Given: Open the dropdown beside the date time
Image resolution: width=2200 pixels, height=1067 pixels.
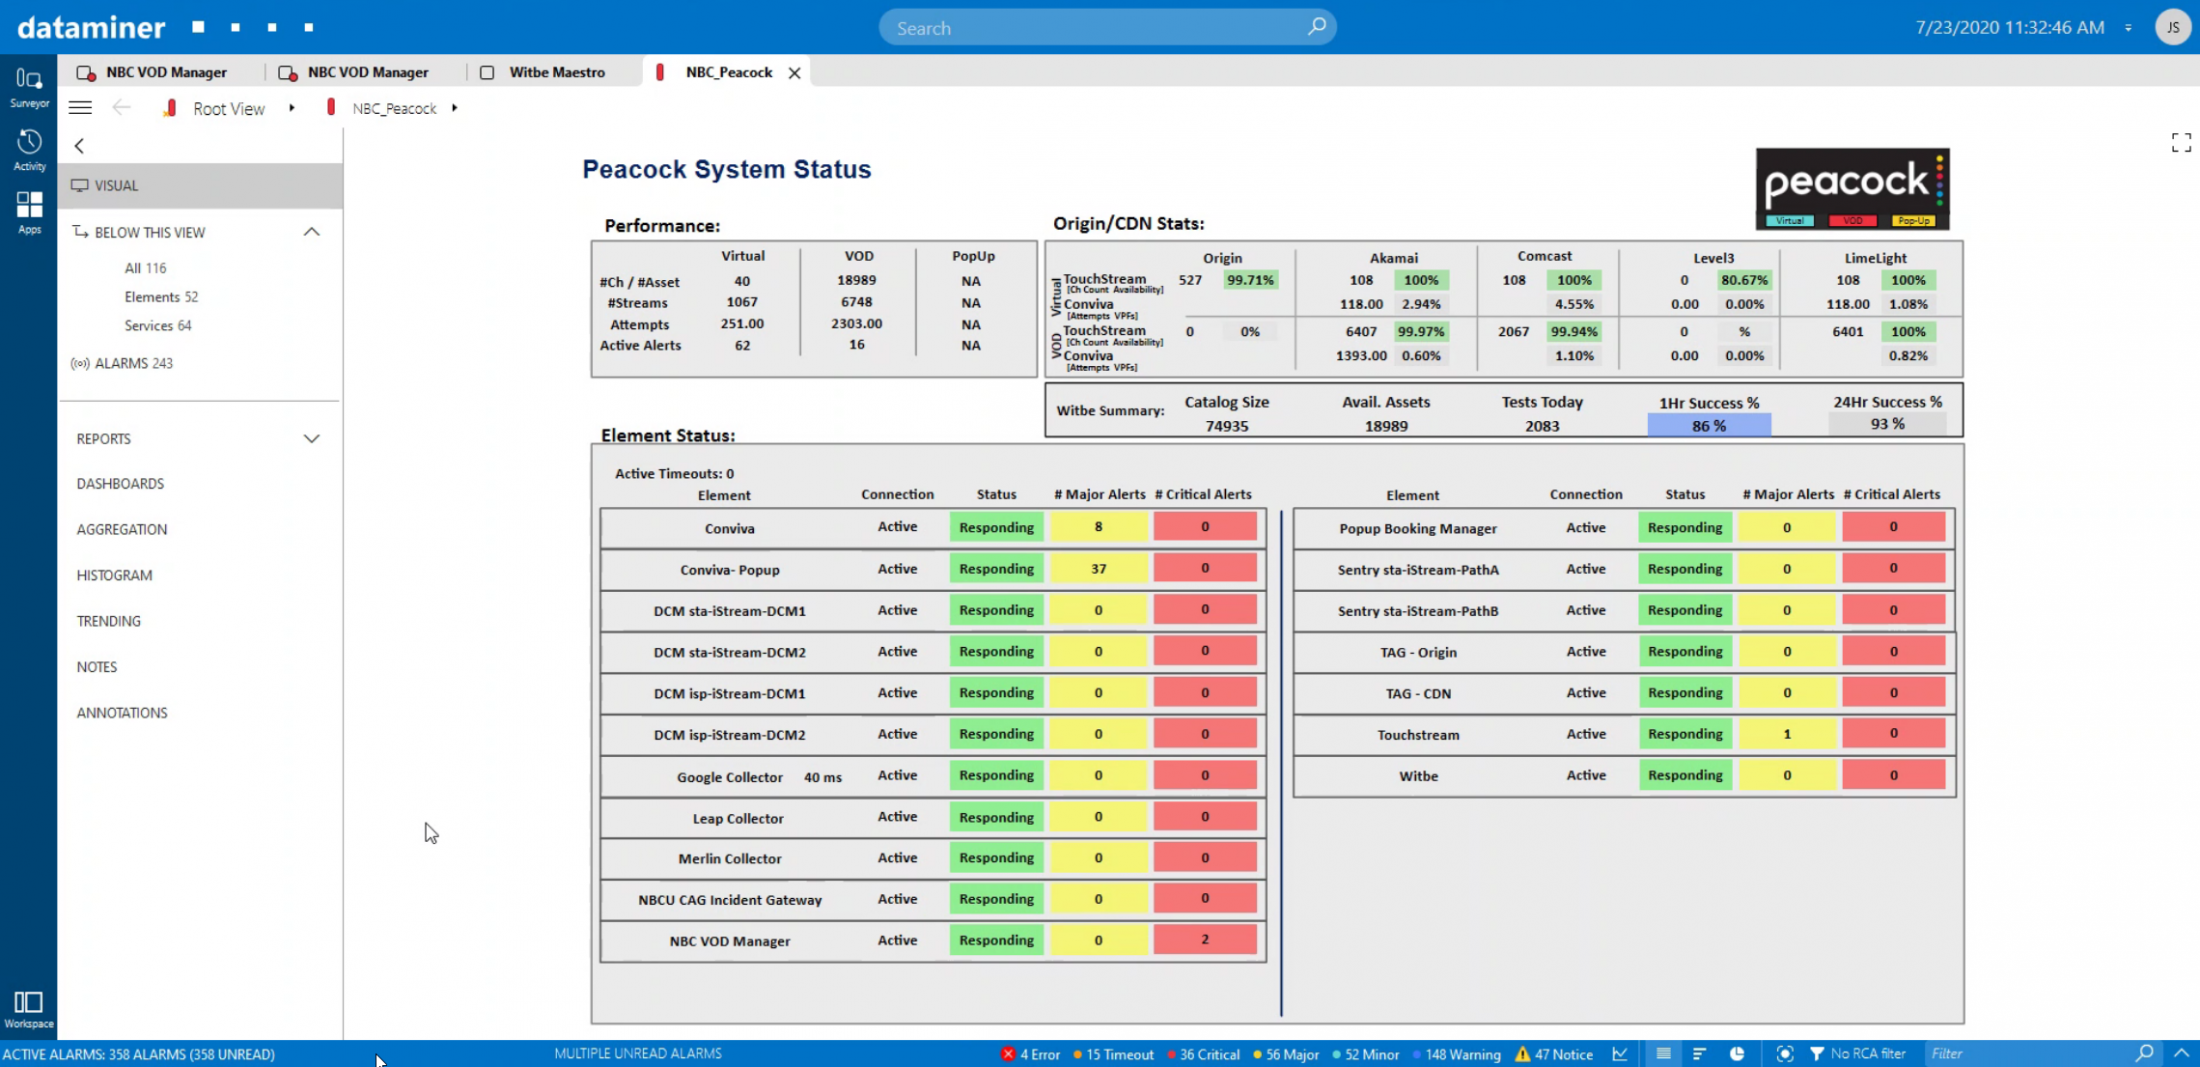Looking at the screenshot, I should click(x=2127, y=28).
